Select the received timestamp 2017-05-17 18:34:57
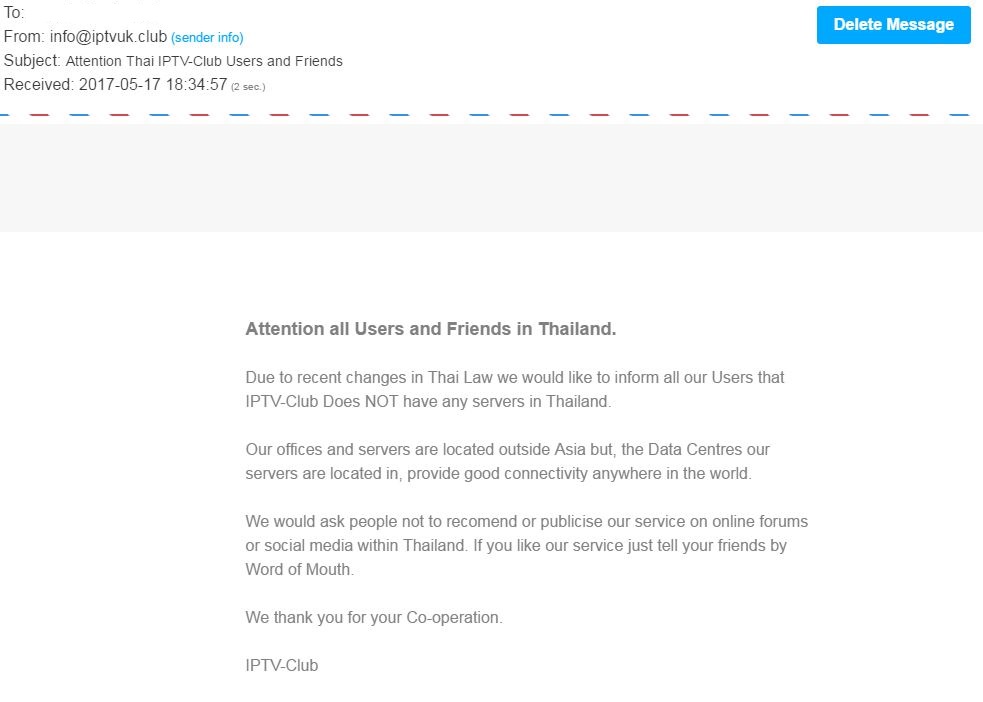This screenshot has height=702, width=983. pyautogui.click(x=153, y=85)
